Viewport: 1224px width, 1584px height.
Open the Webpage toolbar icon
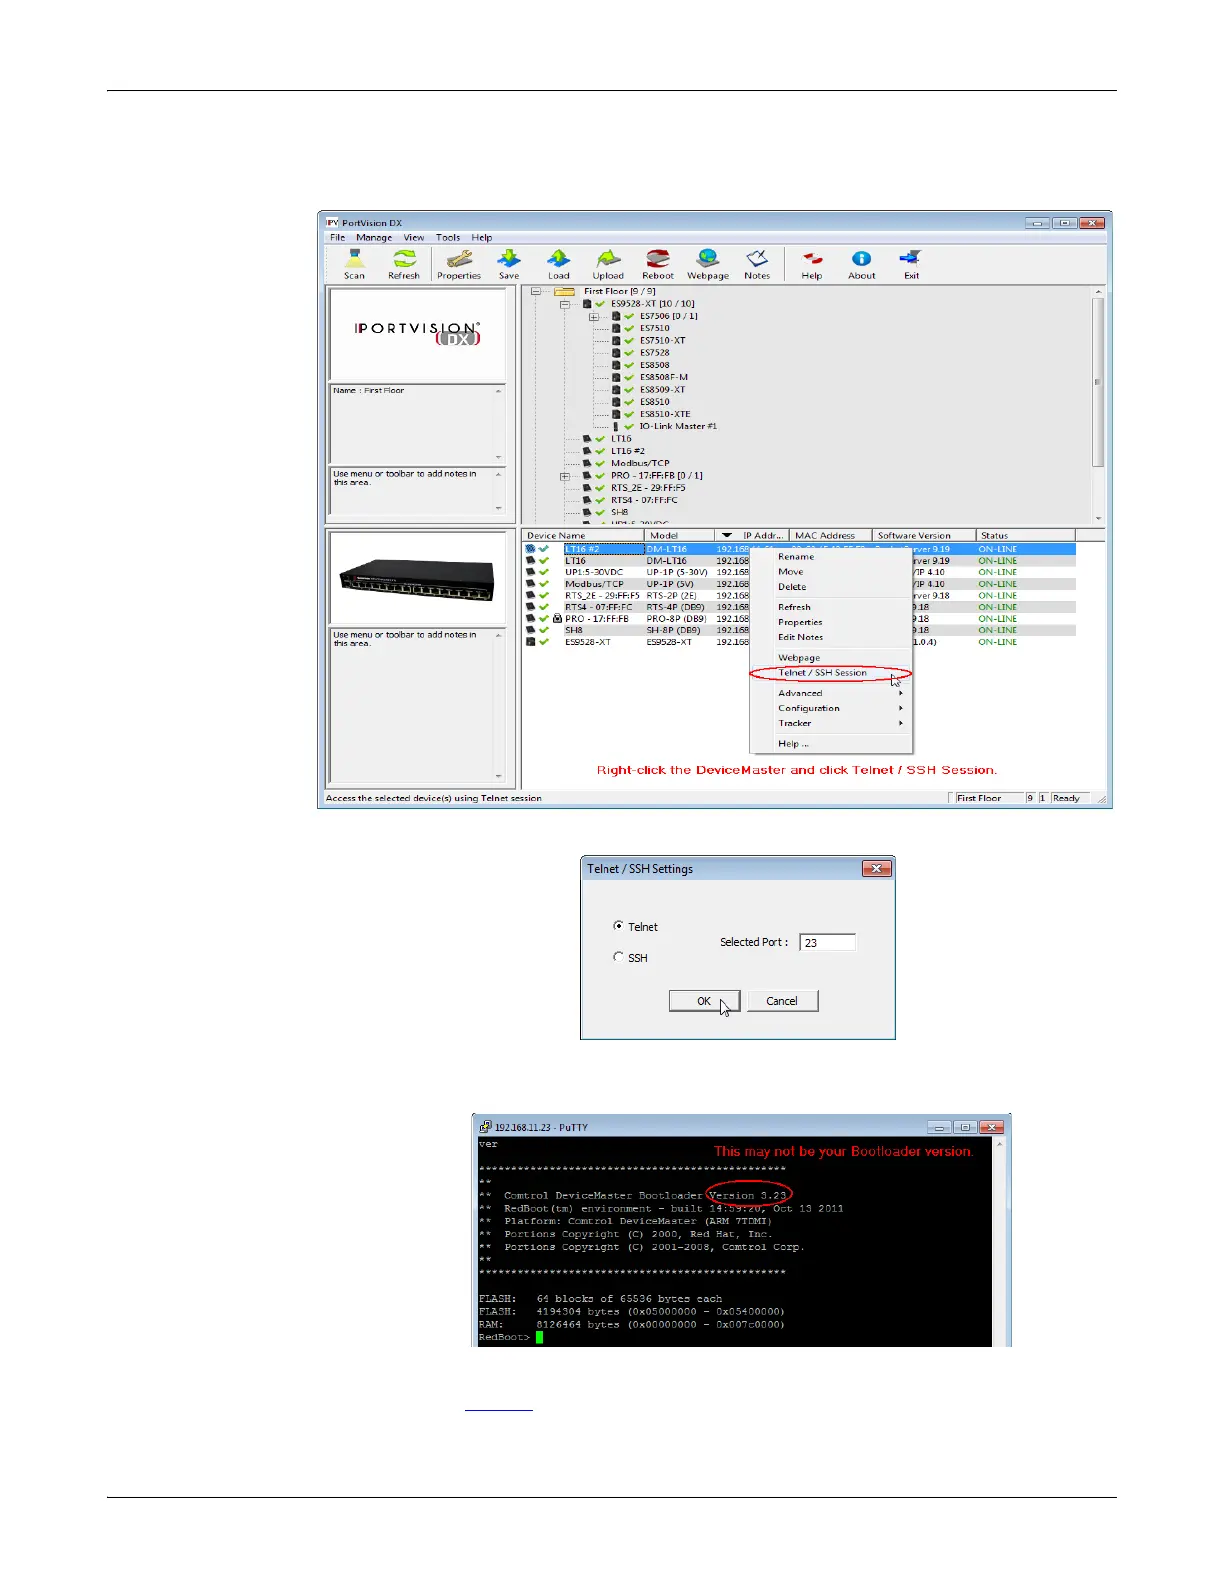(708, 264)
